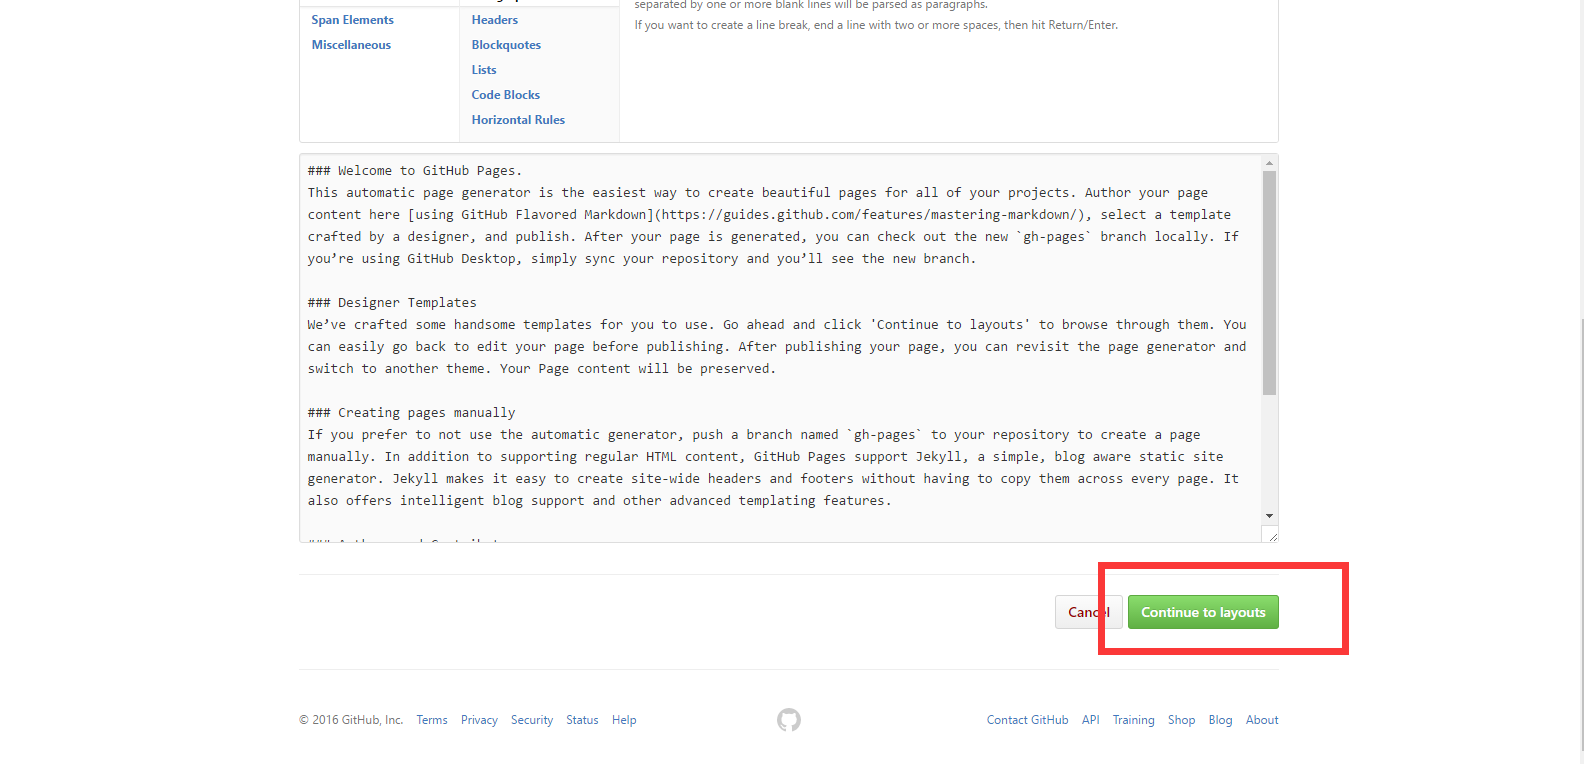Click the editor scrollbar down arrow
1584x764 pixels.
(x=1269, y=516)
